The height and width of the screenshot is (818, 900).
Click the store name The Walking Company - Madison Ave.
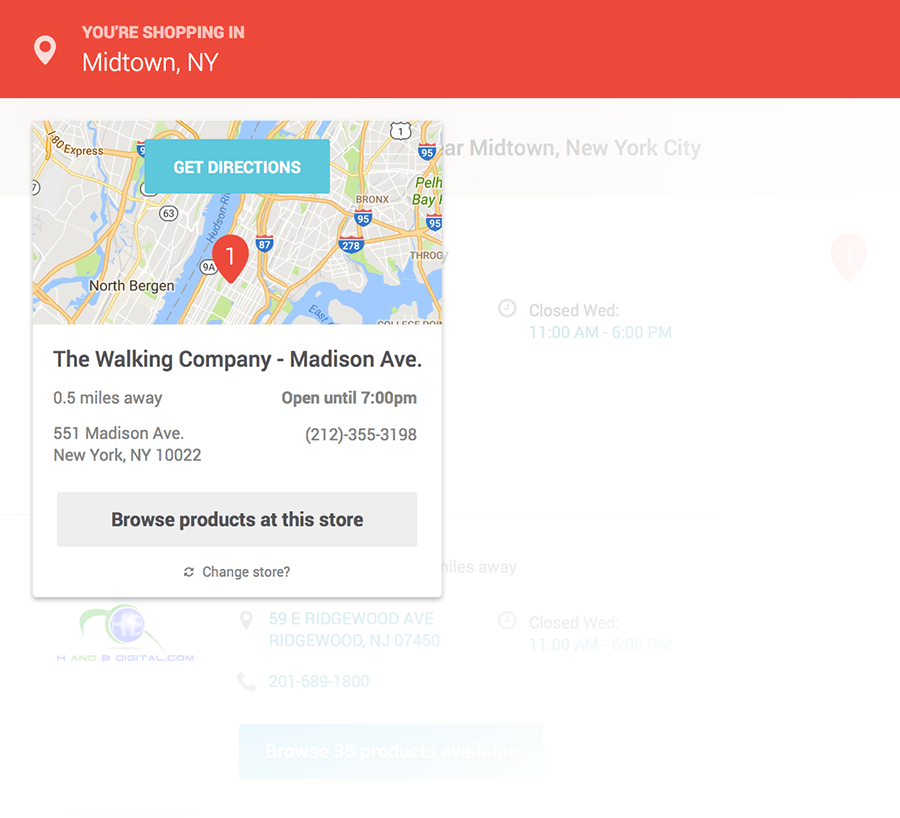point(238,359)
